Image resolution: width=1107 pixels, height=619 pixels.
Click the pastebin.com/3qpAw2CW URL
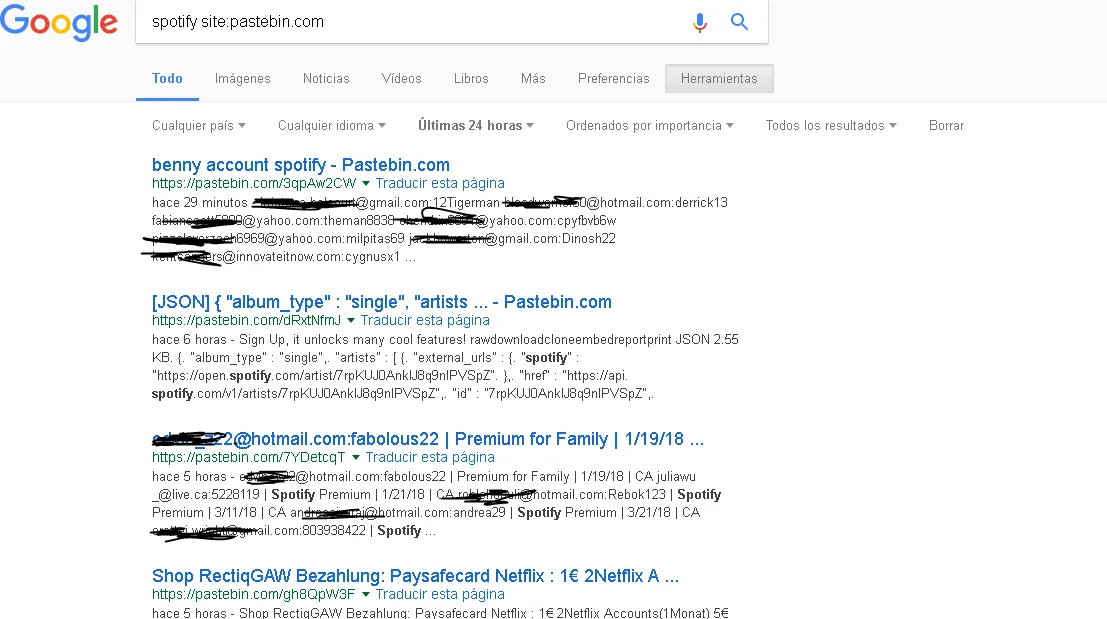[254, 184]
